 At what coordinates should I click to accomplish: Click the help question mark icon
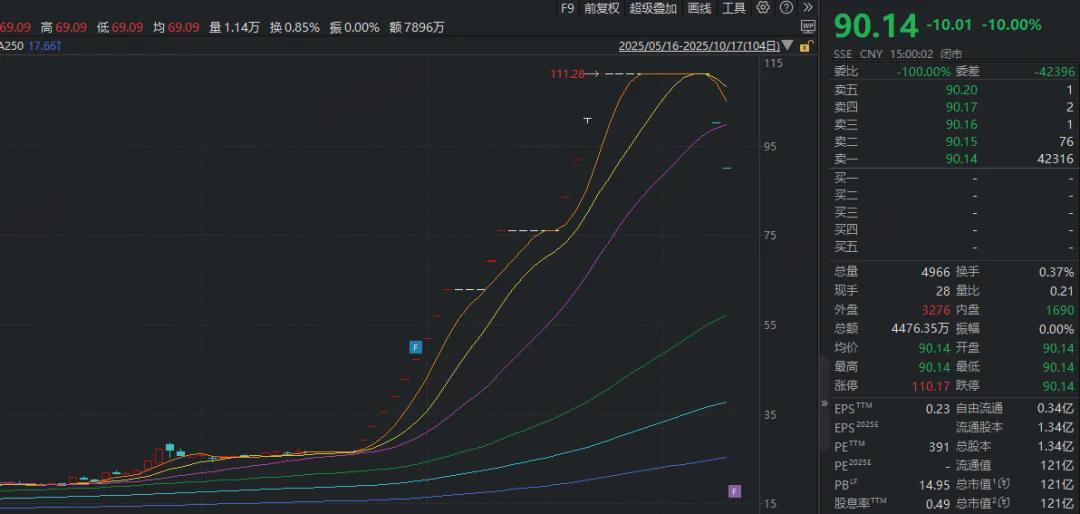pos(785,8)
